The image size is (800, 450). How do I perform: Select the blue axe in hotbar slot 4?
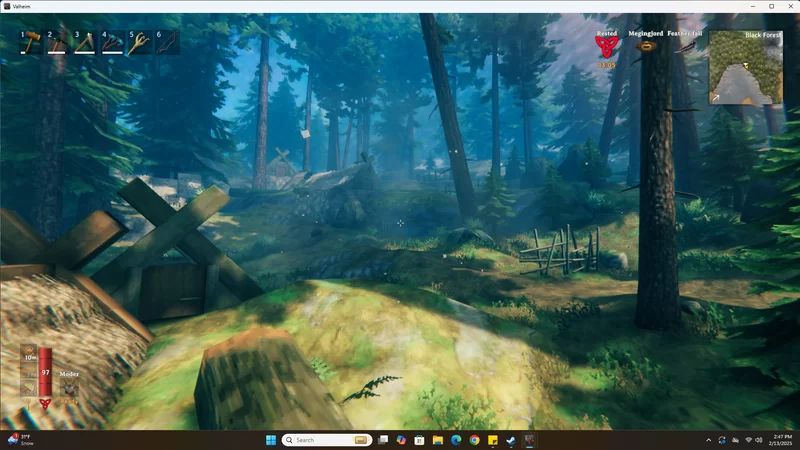(112, 42)
